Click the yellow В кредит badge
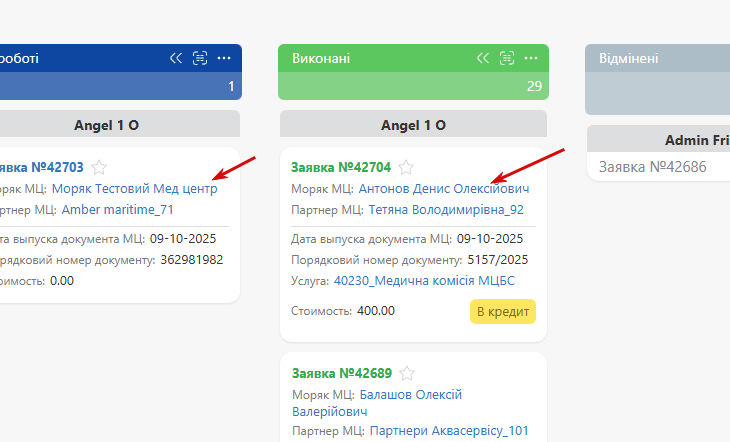The image size is (730, 442). [x=503, y=311]
